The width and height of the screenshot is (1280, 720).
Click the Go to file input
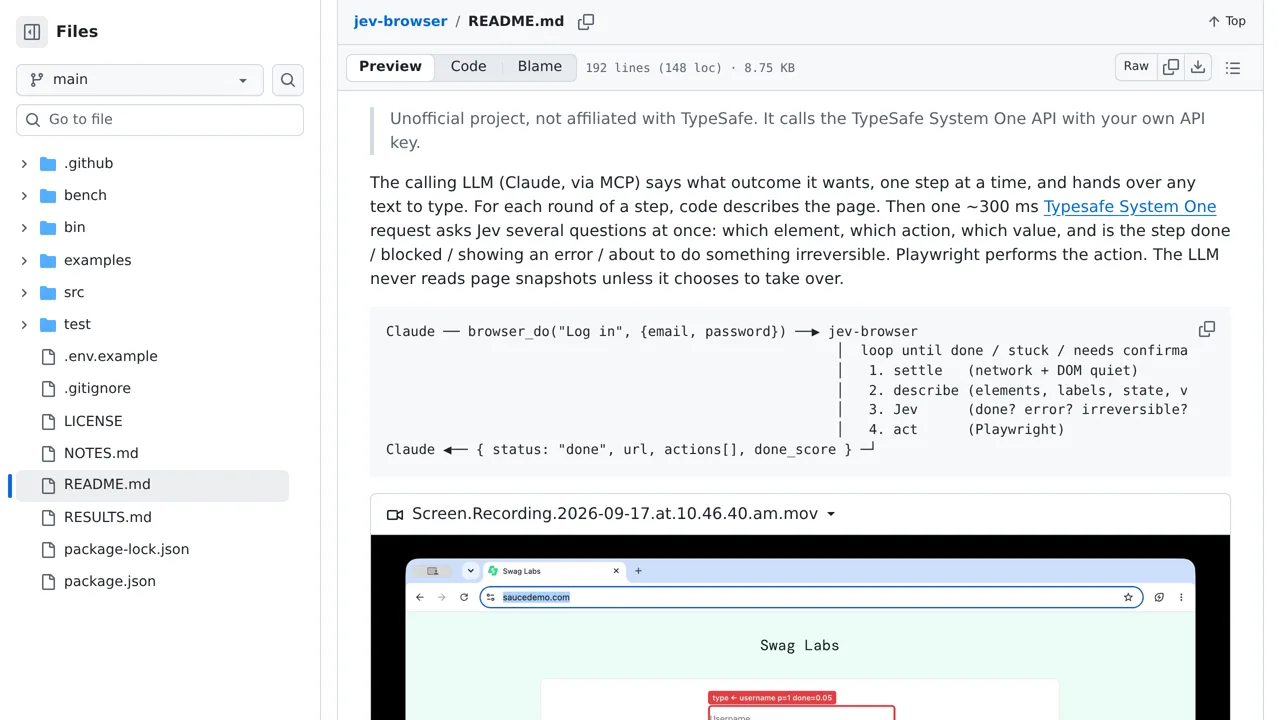[x=160, y=120]
